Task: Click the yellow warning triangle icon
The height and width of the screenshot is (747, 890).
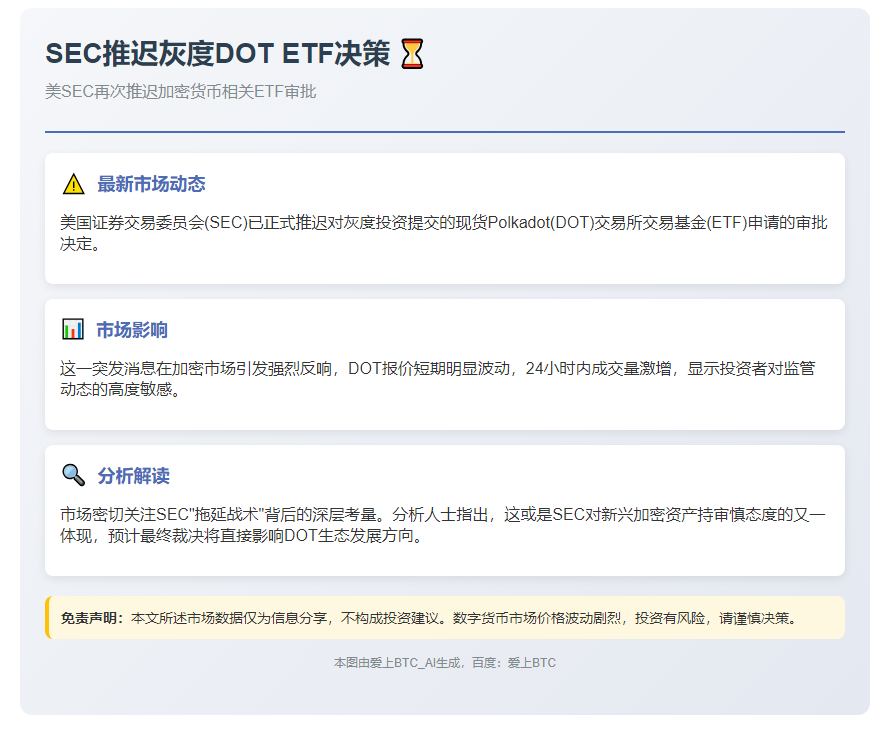Action: tap(73, 184)
